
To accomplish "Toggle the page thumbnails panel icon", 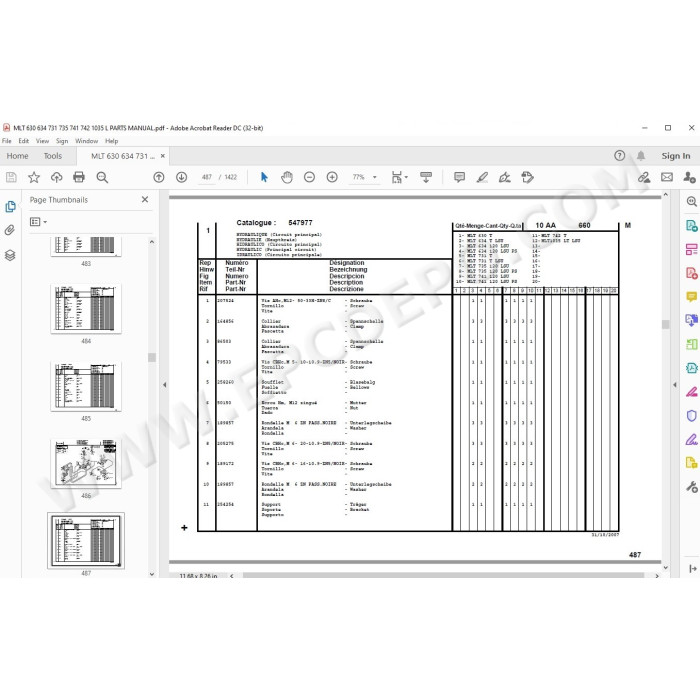I will click(x=10, y=206).
